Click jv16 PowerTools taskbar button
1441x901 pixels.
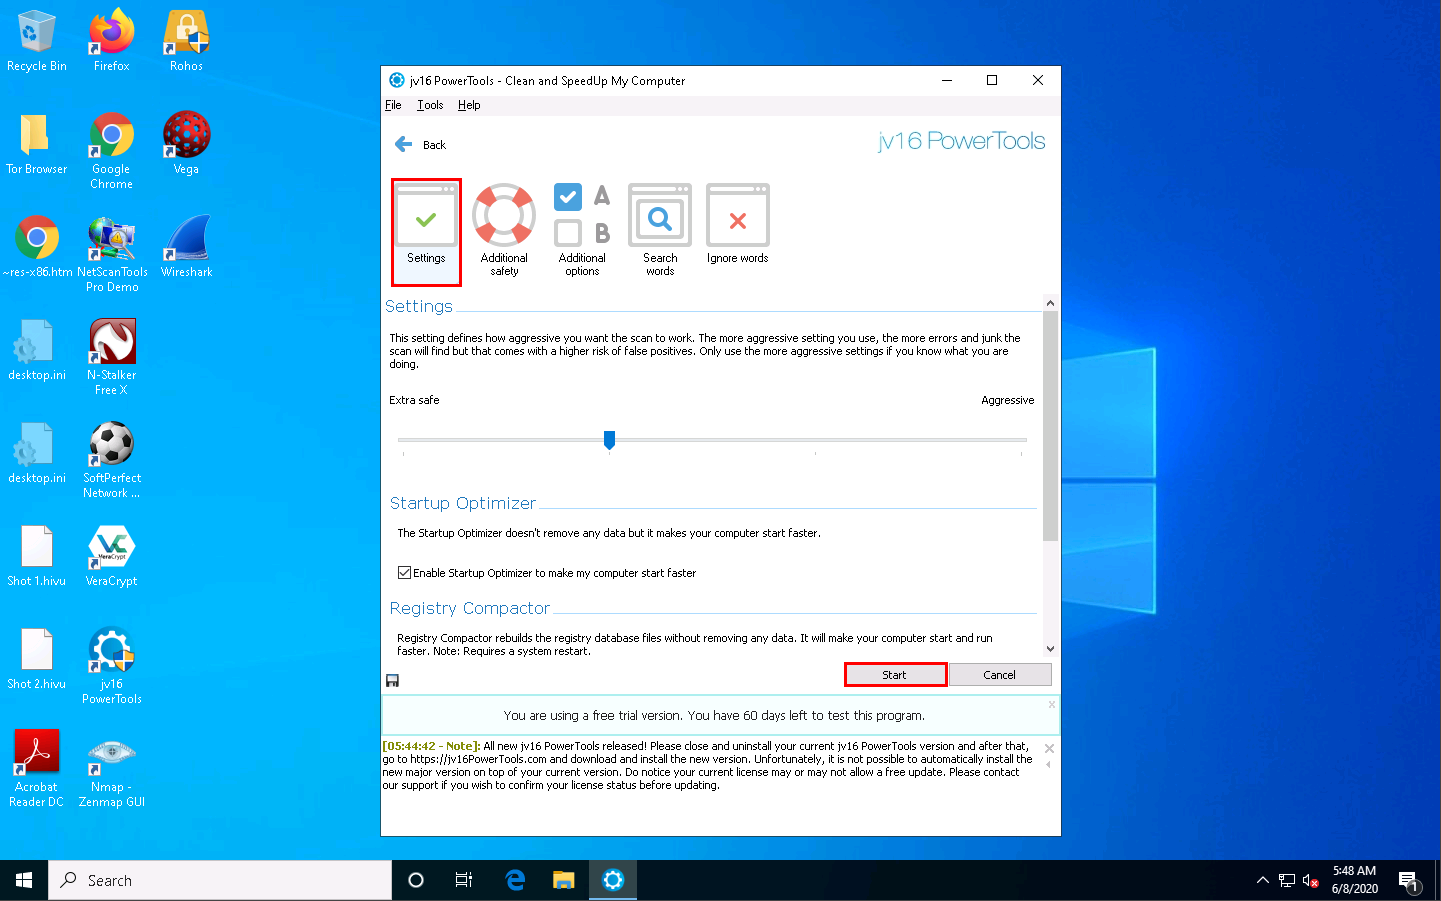pyautogui.click(x=613, y=880)
